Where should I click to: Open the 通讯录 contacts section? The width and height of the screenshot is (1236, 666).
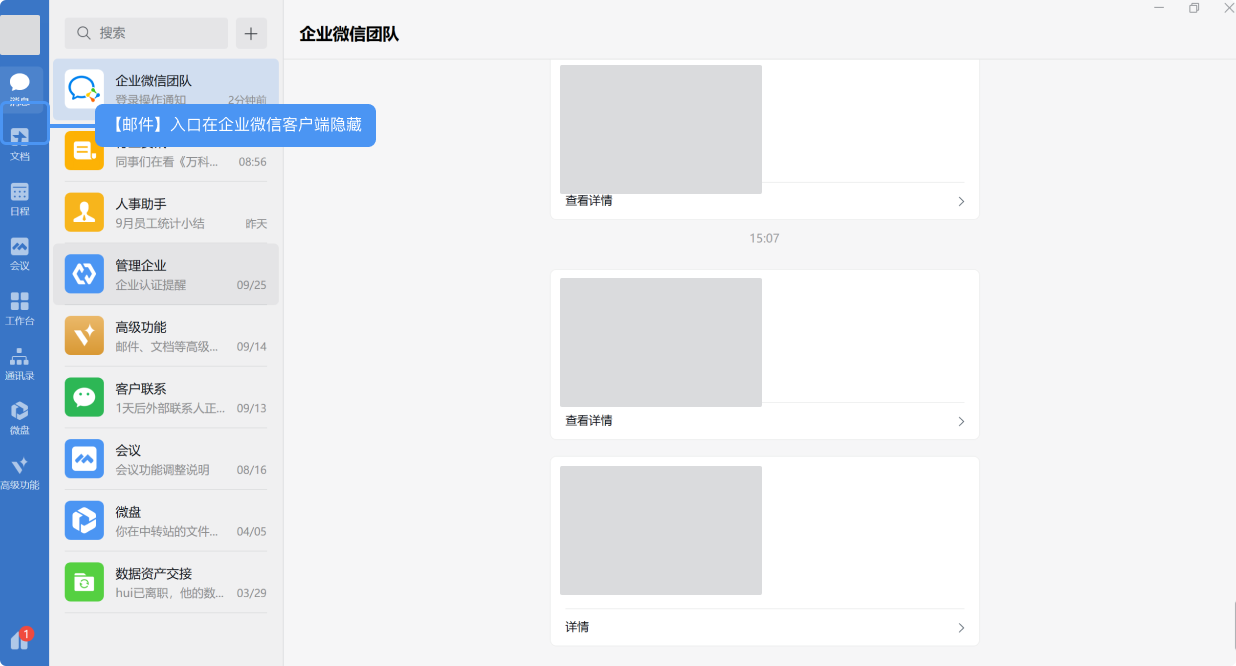click(x=20, y=363)
